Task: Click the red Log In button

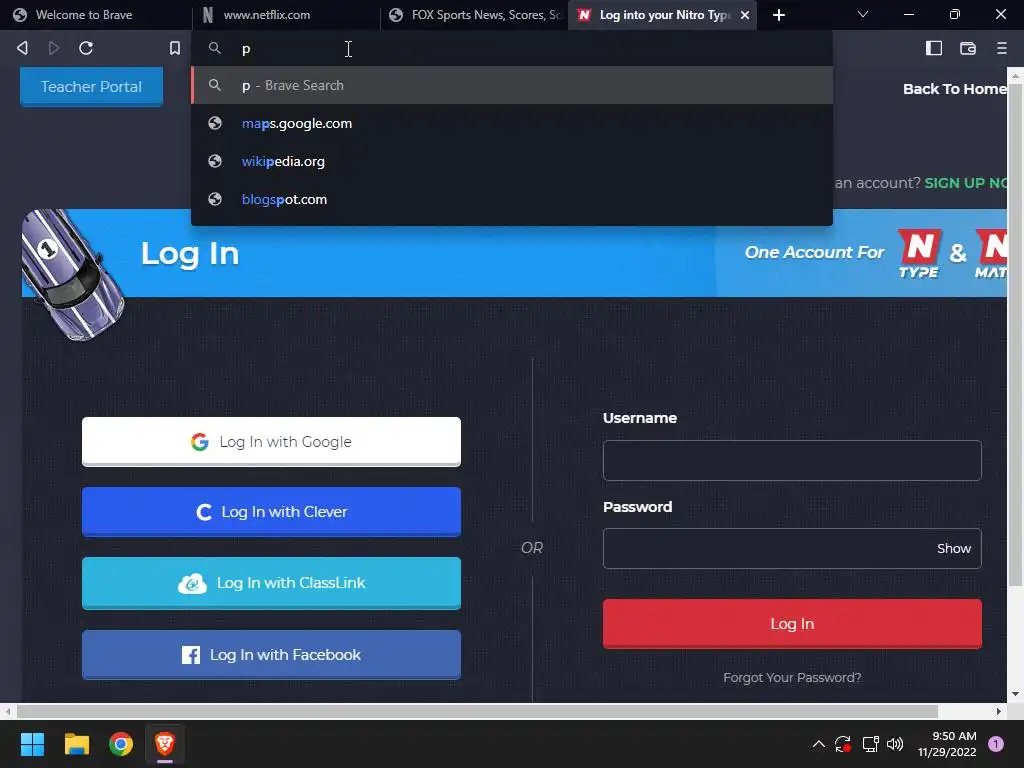Action: (x=792, y=624)
